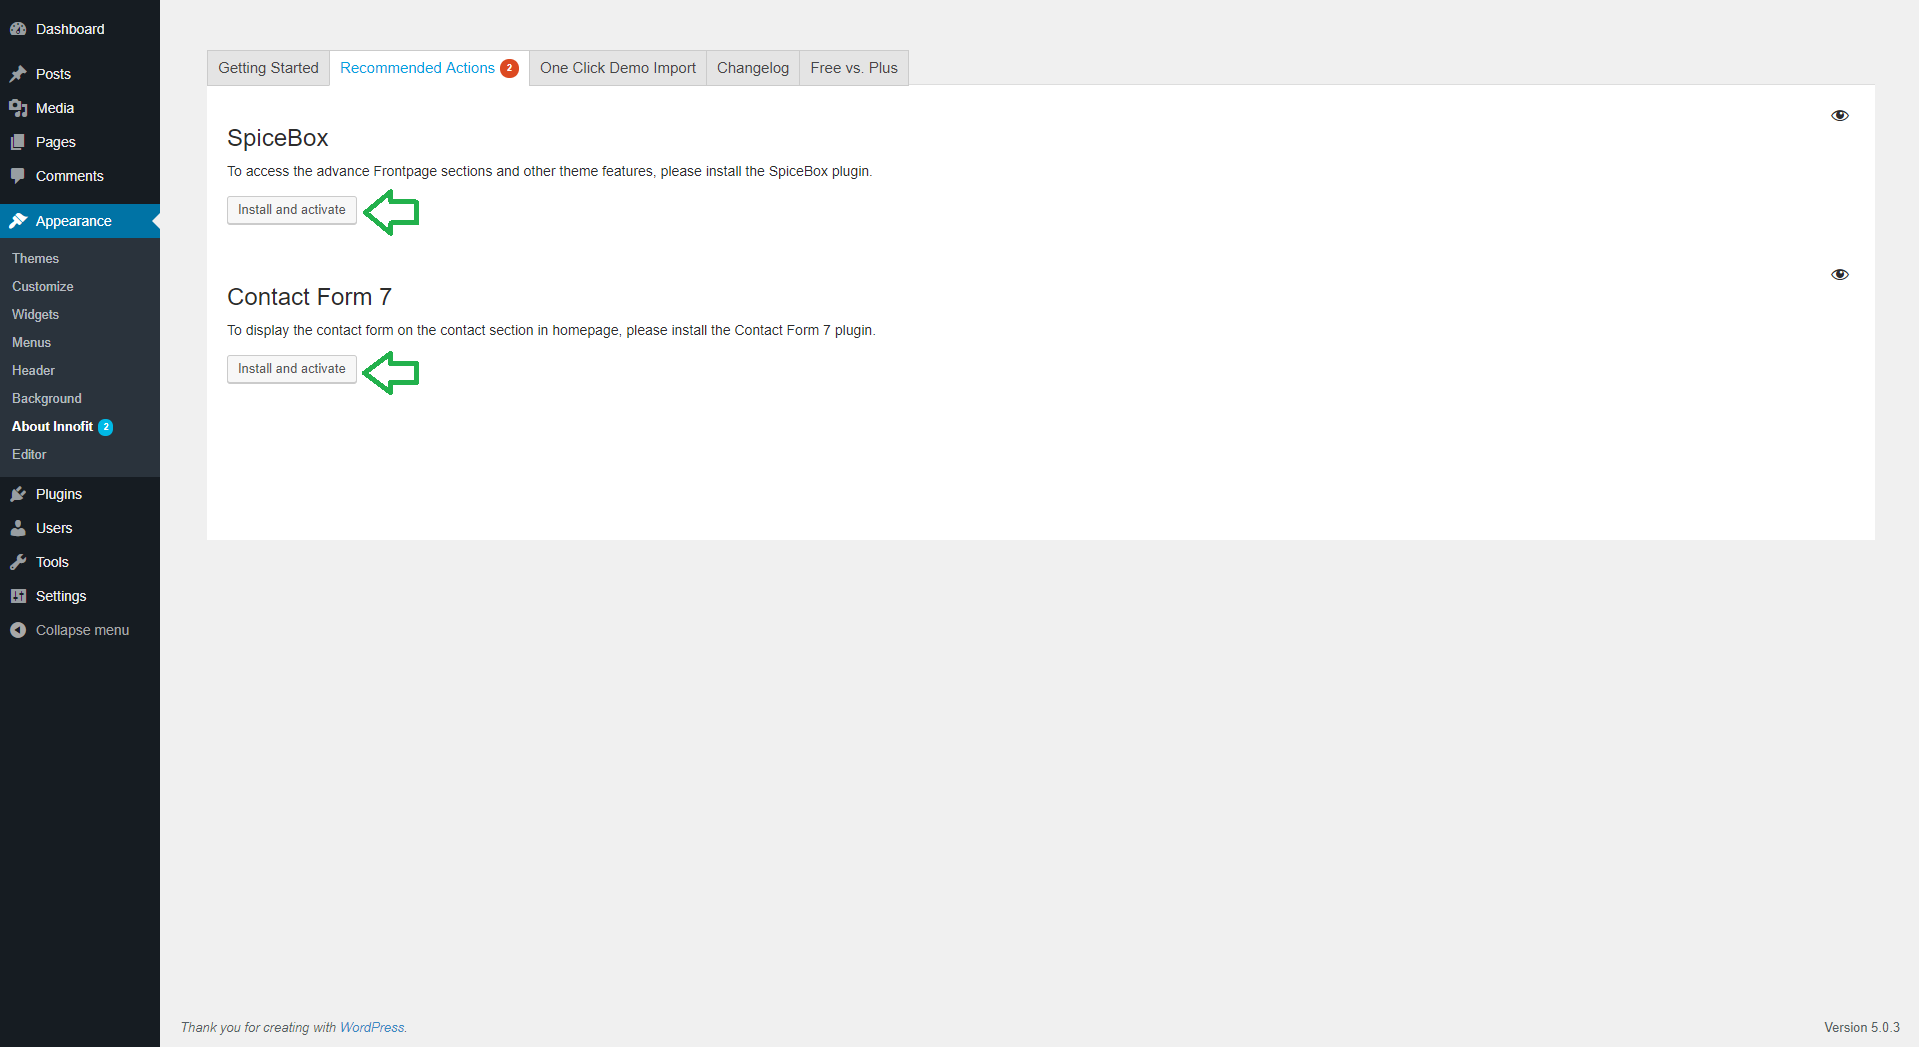The width and height of the screenshot is (1919, 1047).
Task: Click the Settings sliders icon
Action: tap(18, 596)
